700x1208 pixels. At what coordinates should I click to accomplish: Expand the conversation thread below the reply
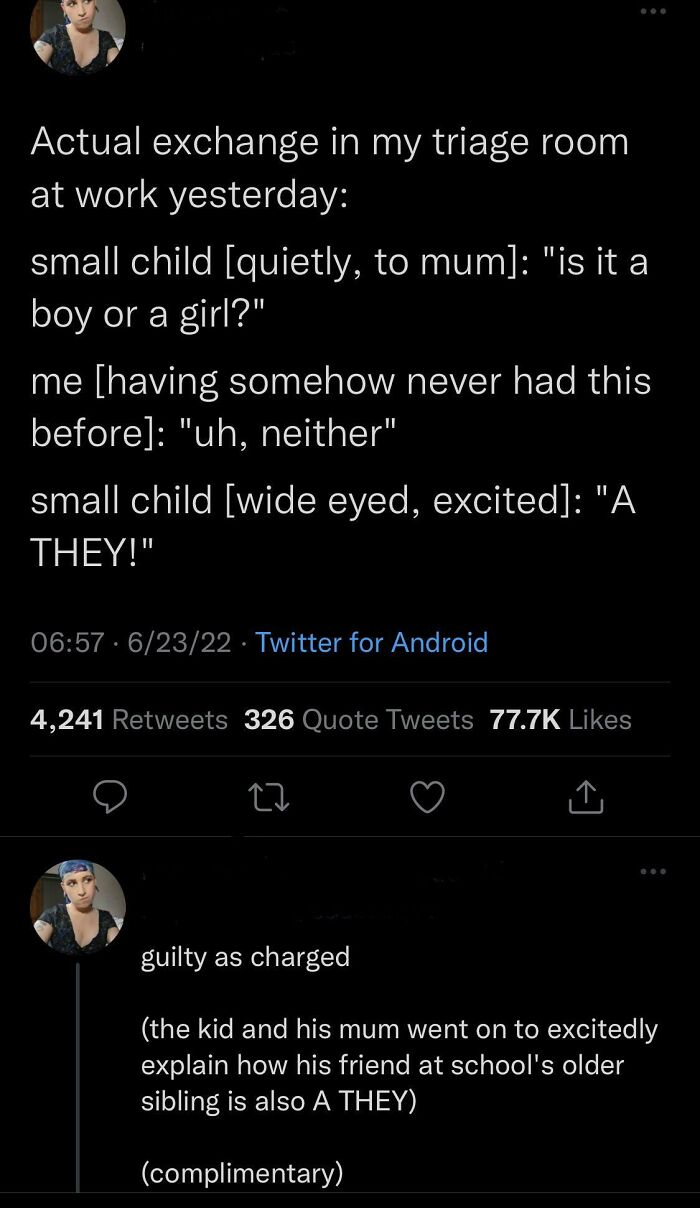78,1080
